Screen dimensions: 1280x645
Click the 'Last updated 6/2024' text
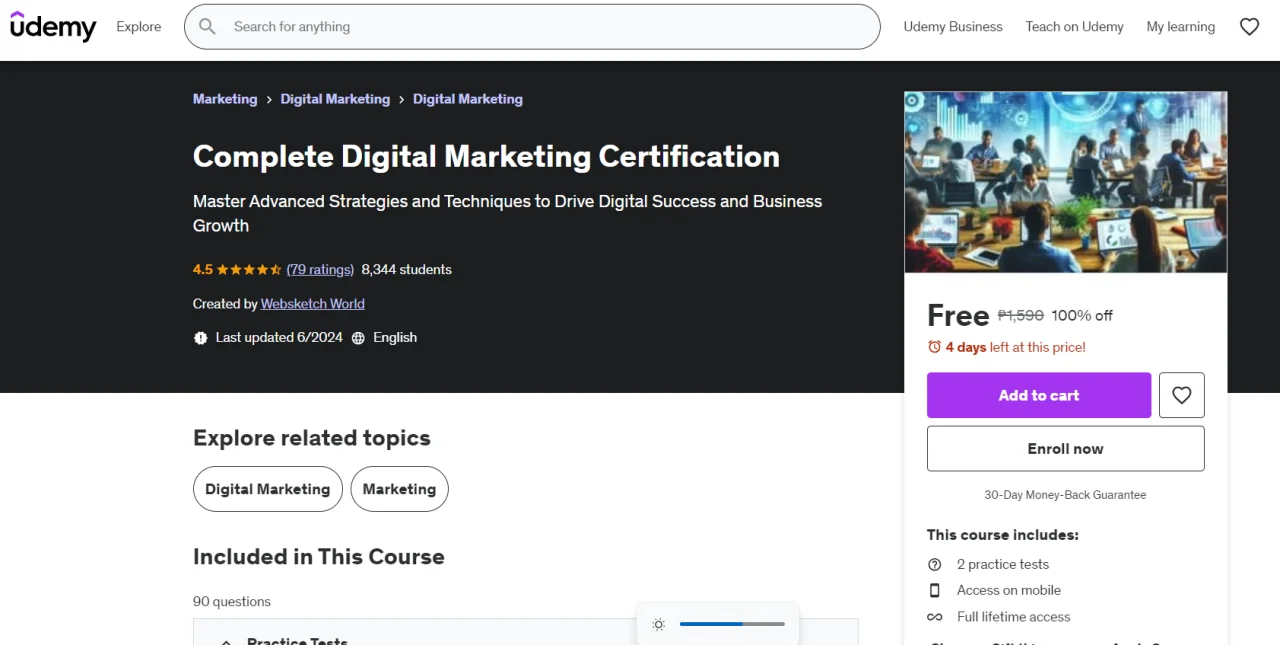click(x=279, y=338)
